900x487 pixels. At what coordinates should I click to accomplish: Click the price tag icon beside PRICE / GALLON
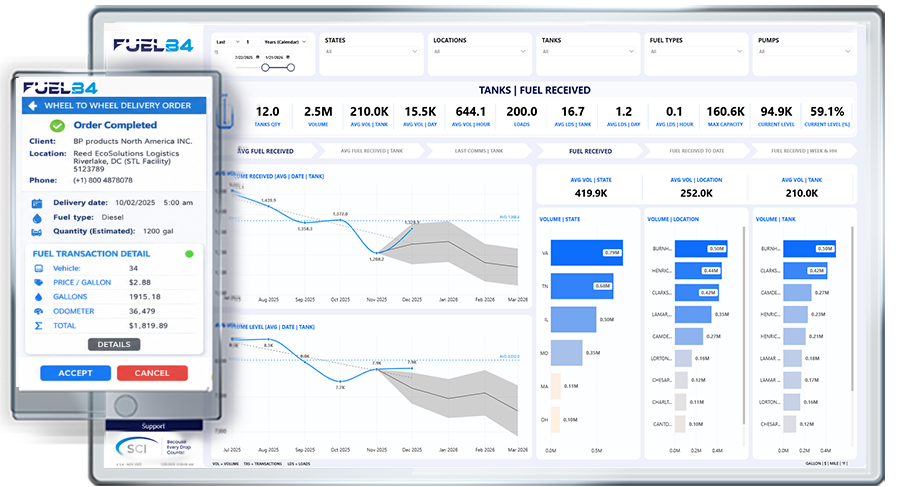38,283
